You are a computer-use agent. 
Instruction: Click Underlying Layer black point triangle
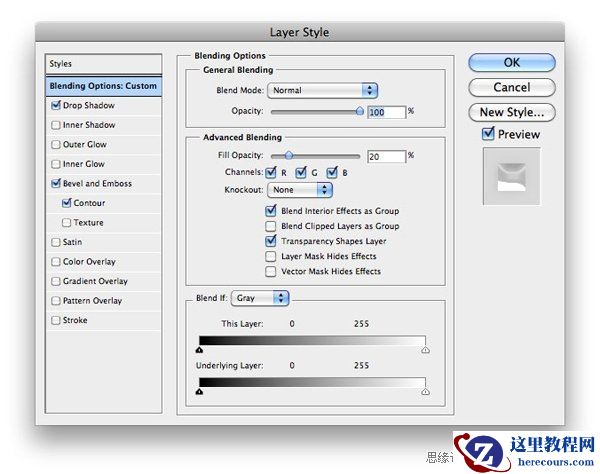pyautogui.click(x=199, y=392)
